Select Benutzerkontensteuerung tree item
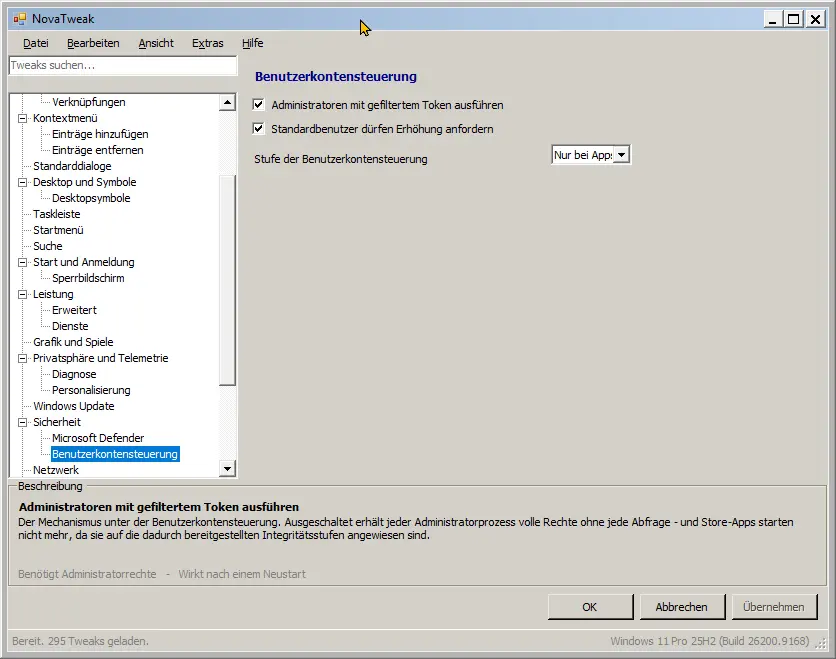 click(x=115, y=454)
